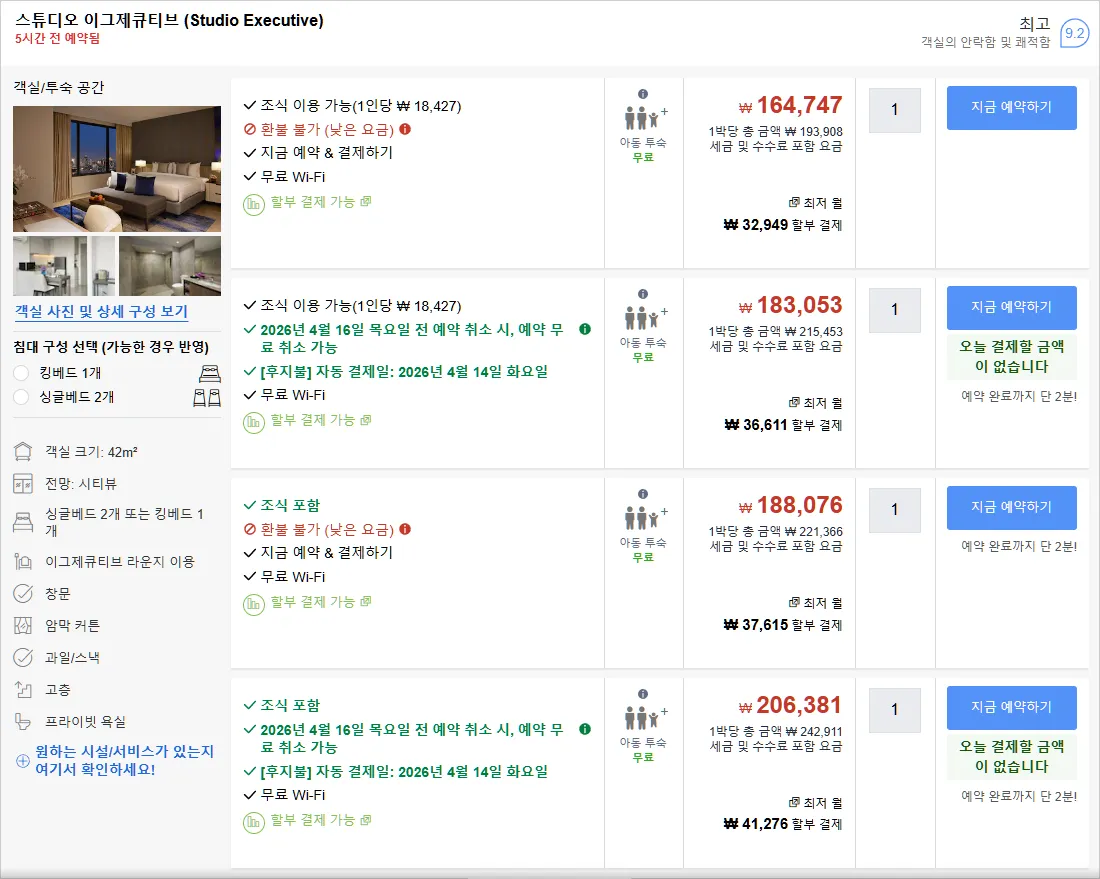
Task: Click the installment icon in the ₩164,747 offer
Action: click(253, 204)
